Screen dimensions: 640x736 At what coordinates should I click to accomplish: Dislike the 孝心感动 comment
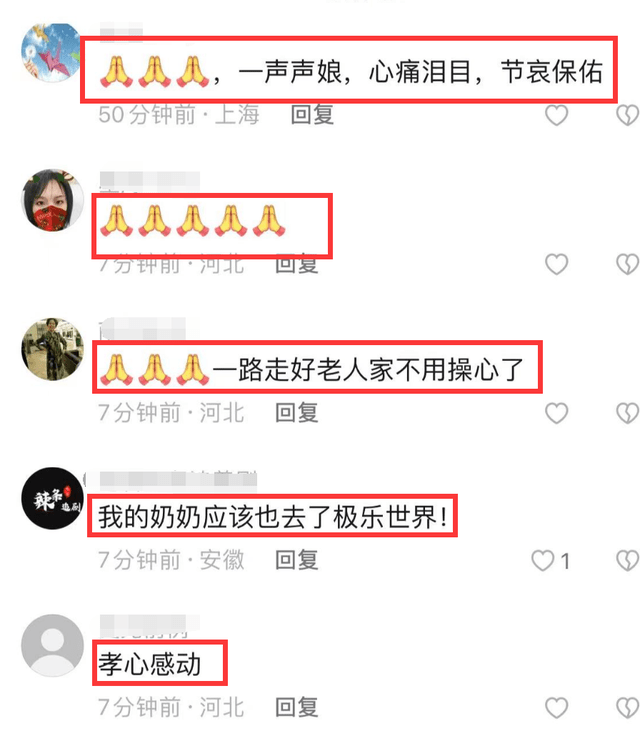pyautogui.click(x=628, y=708)
